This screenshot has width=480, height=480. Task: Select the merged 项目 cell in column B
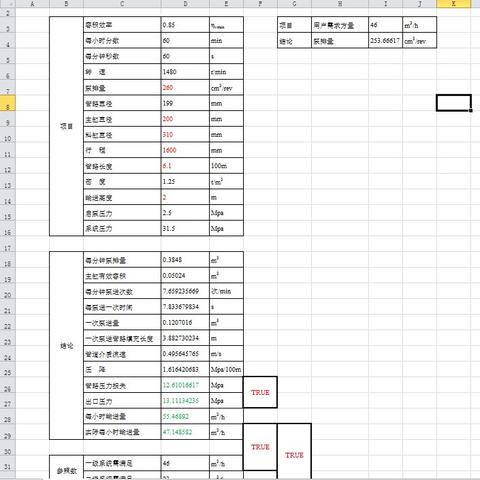pyautogui.click(x=66, y=126)
